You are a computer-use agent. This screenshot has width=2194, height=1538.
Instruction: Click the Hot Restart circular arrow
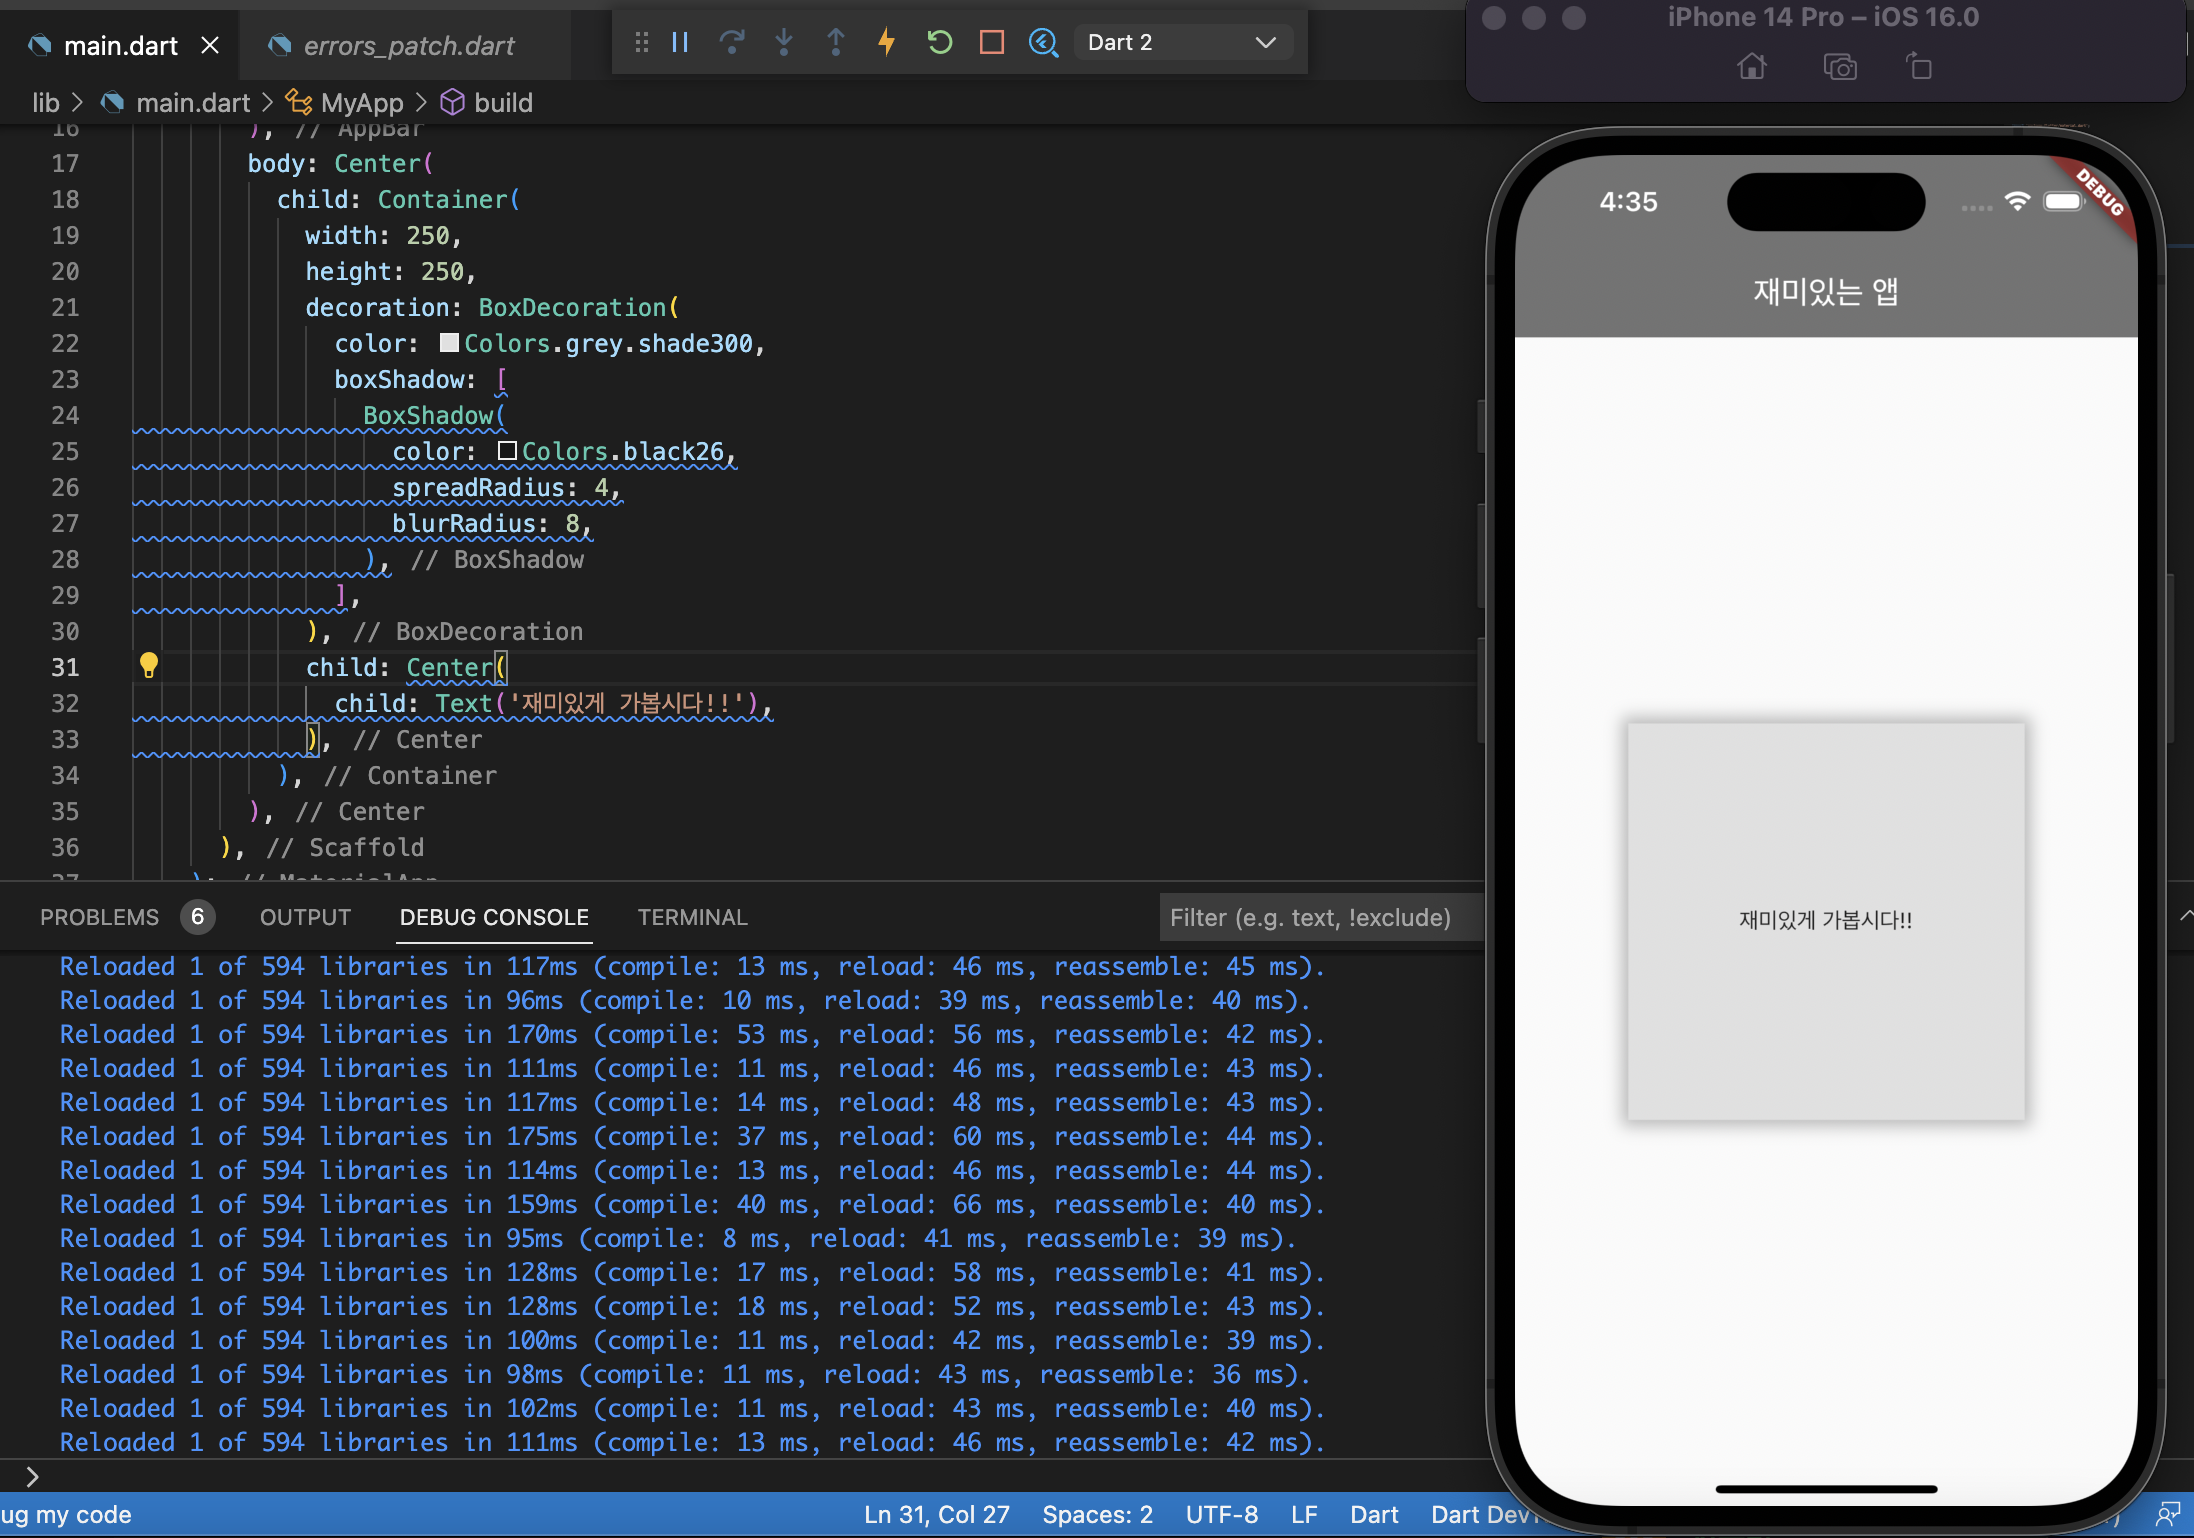click(x=939, y=42)
